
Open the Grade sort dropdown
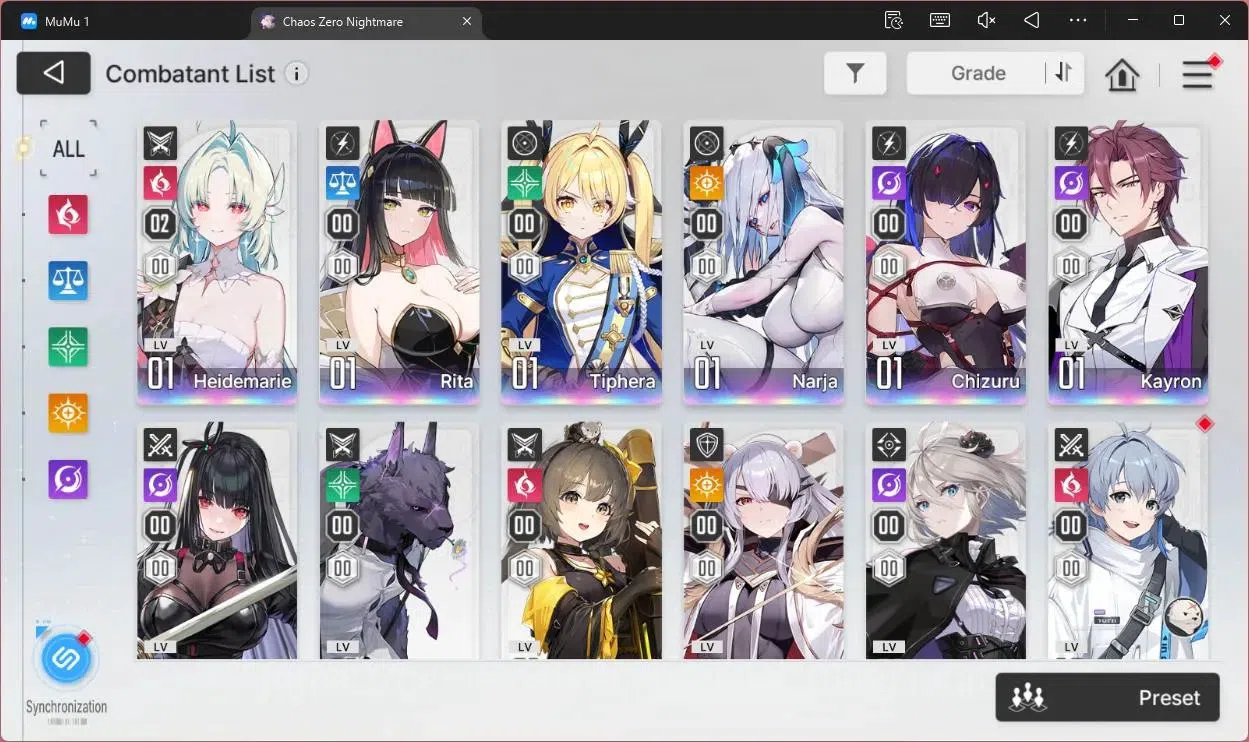tap(977, 73)
